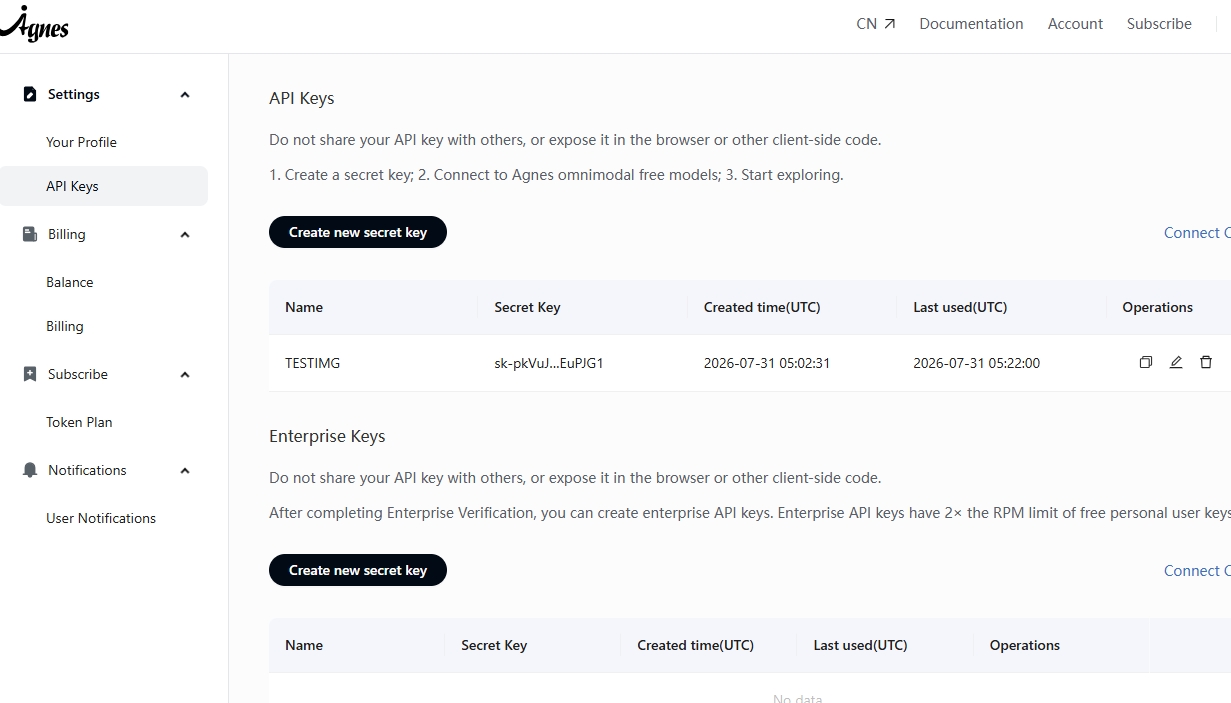Screen dimensions: 1231x703
Task: Switch to CN language site
Action: pos(876,24)
